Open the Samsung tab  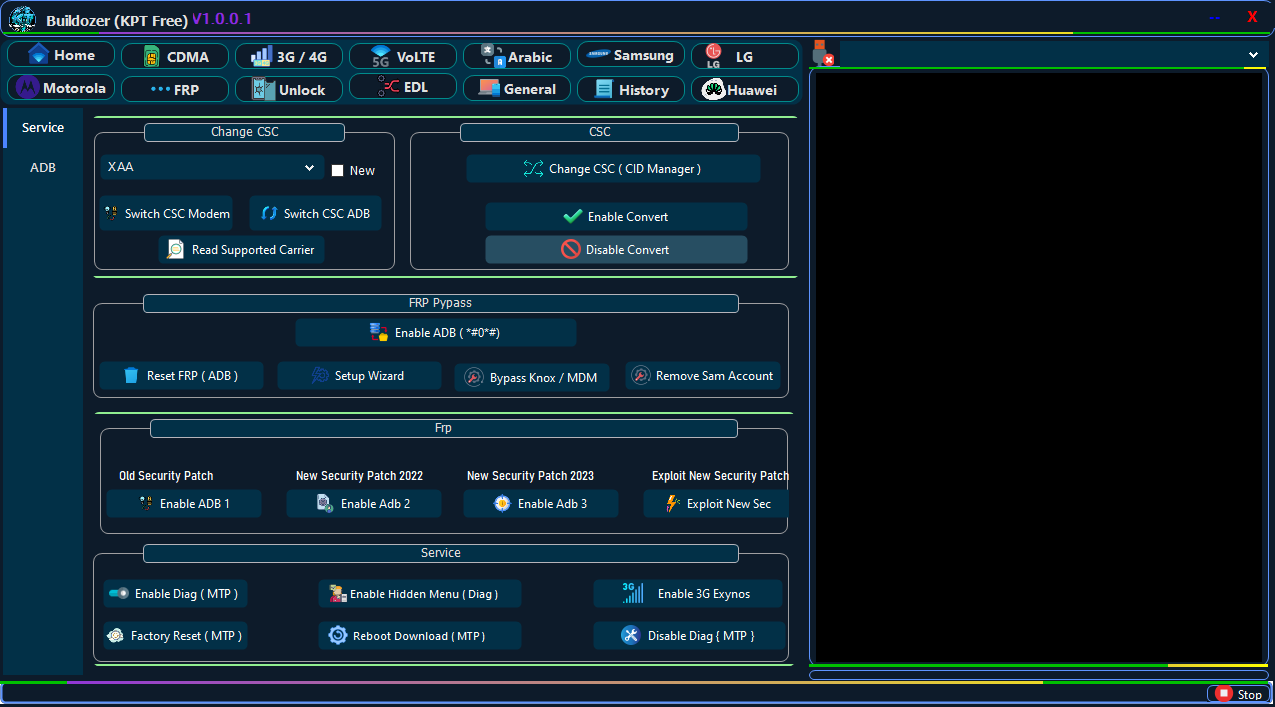[630, 56]
